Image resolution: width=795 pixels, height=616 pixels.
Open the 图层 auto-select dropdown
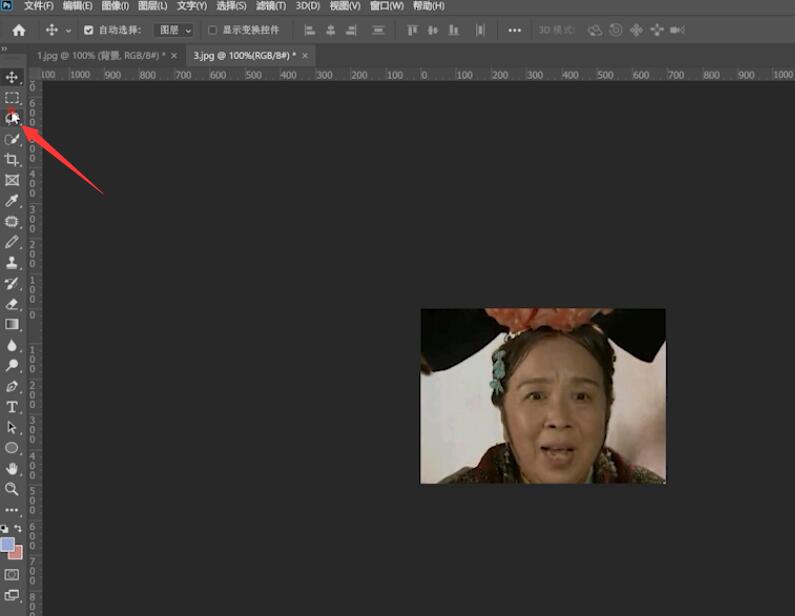(174, 30)
